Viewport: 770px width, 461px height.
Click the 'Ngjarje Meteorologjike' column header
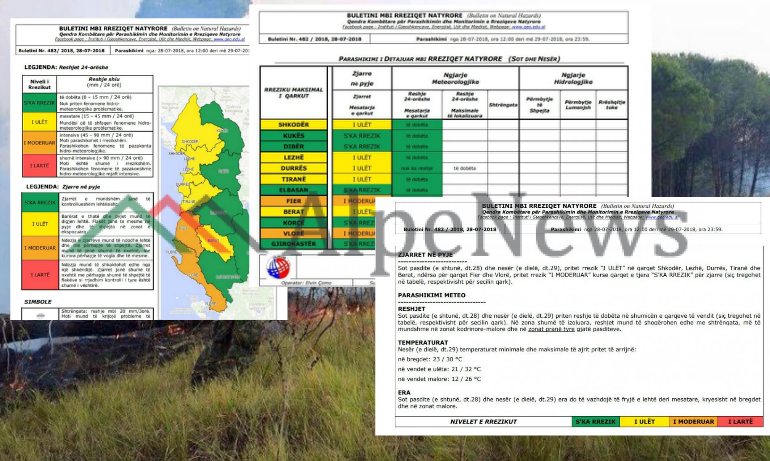[x=455, y=79]
